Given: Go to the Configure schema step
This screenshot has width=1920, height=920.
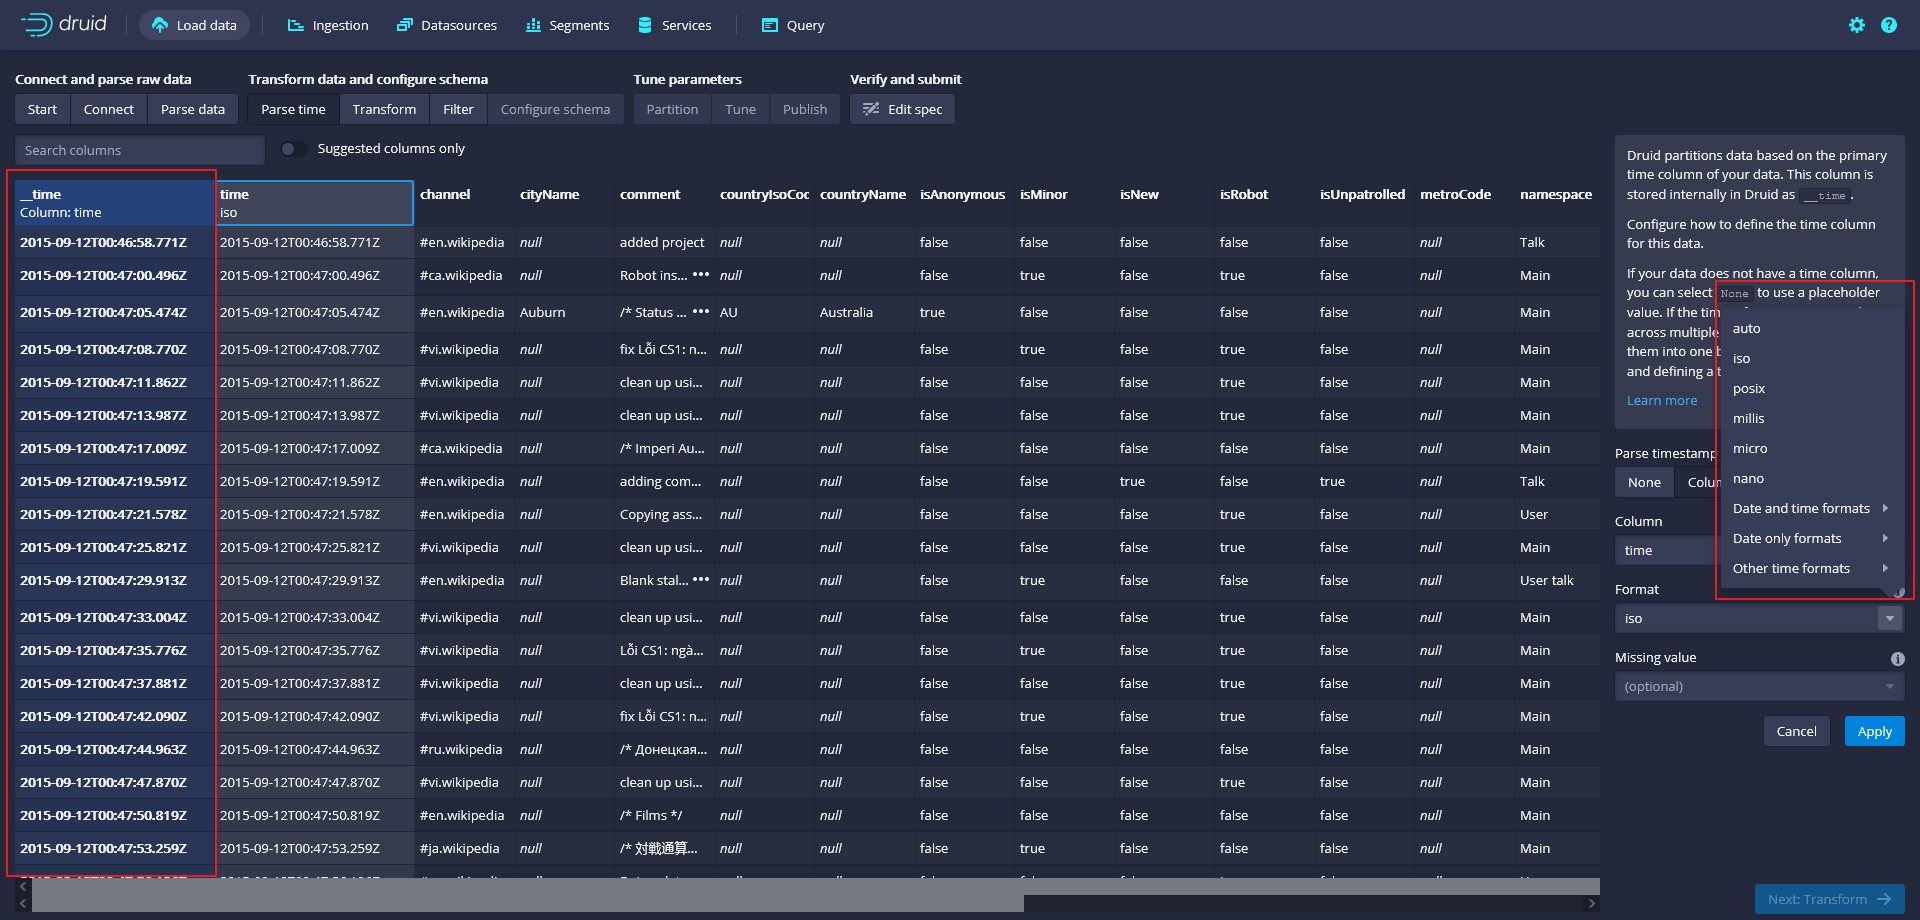Looking at the screenshot, I should pos(555,109).
